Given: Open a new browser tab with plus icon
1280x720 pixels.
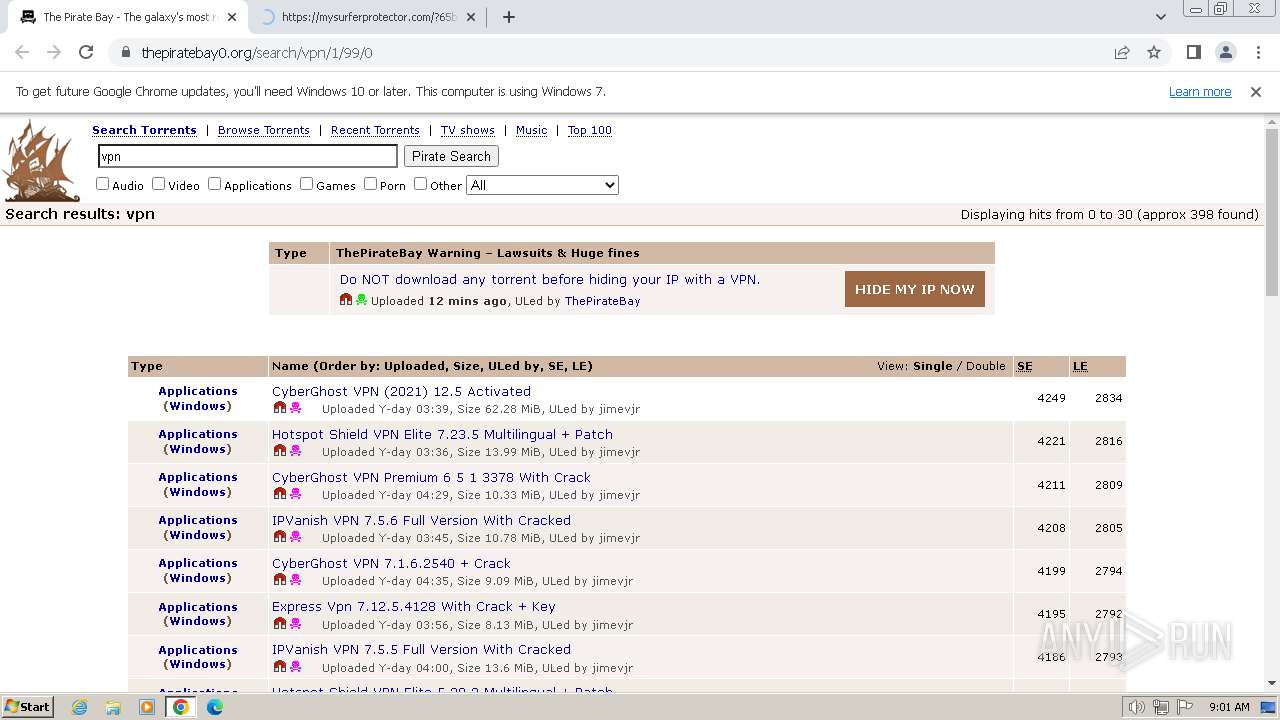Looking at the screenshot, I should (509, 17).
